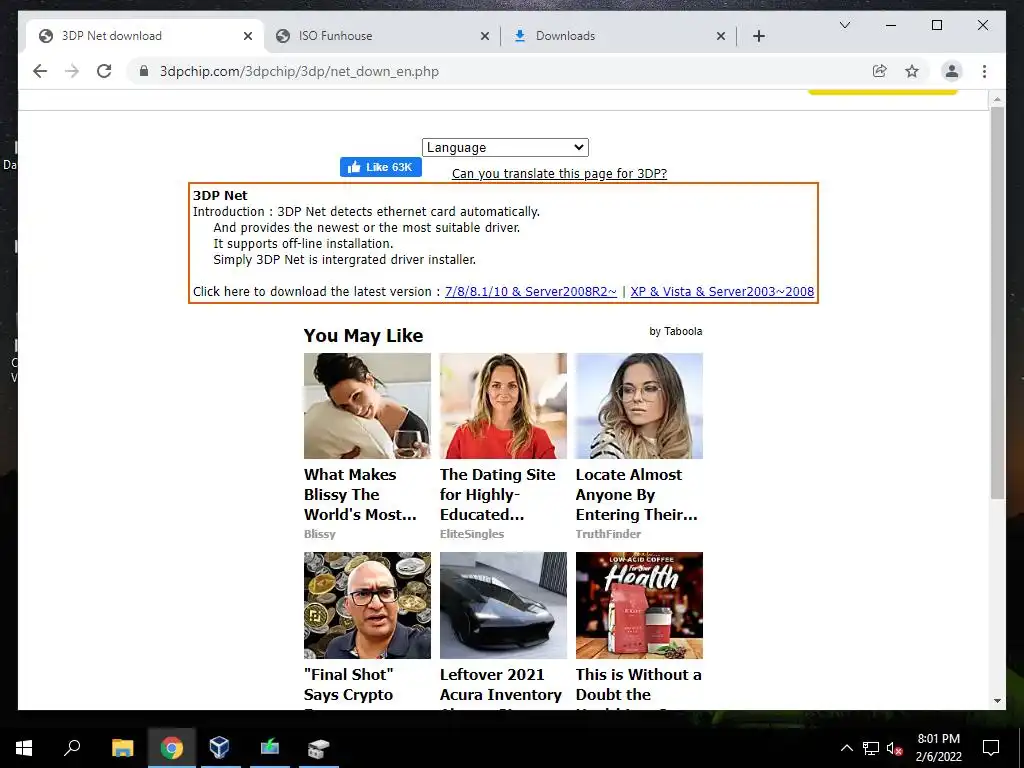Click the scrollbar up arrow

[x=997, y=99]
